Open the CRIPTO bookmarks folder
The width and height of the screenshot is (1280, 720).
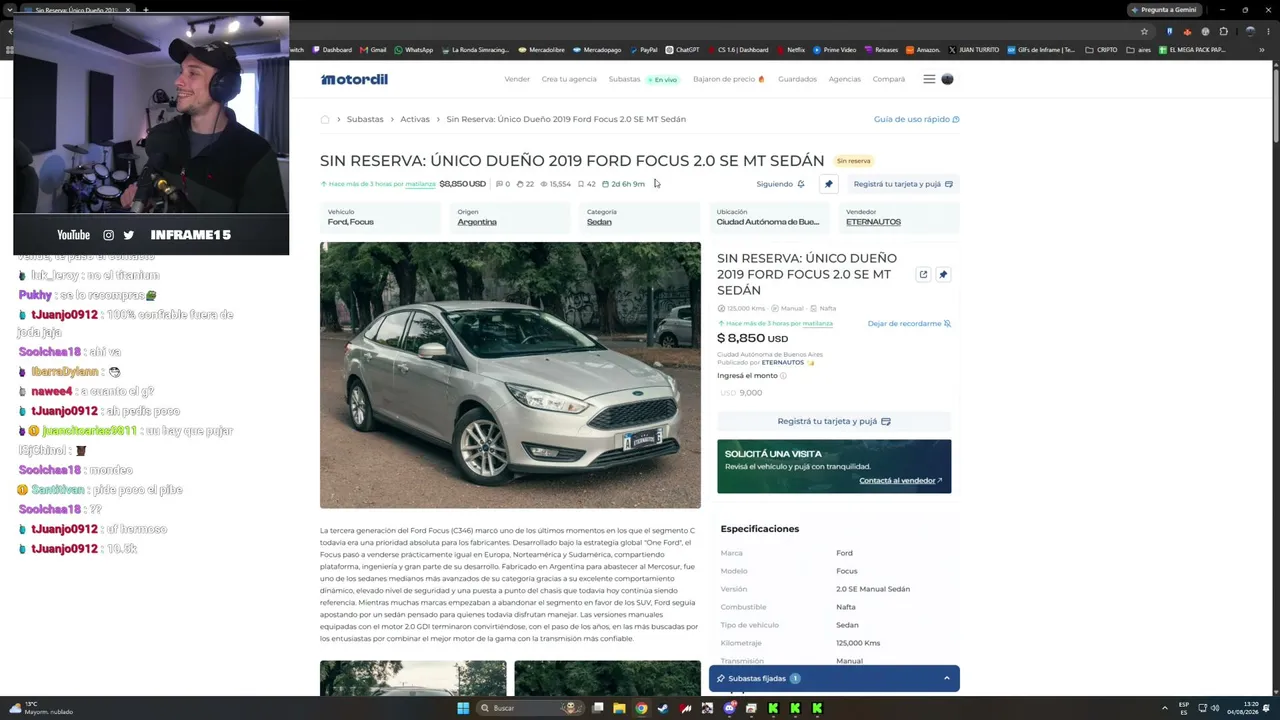pyautogui.click(x=1101, y=50)
